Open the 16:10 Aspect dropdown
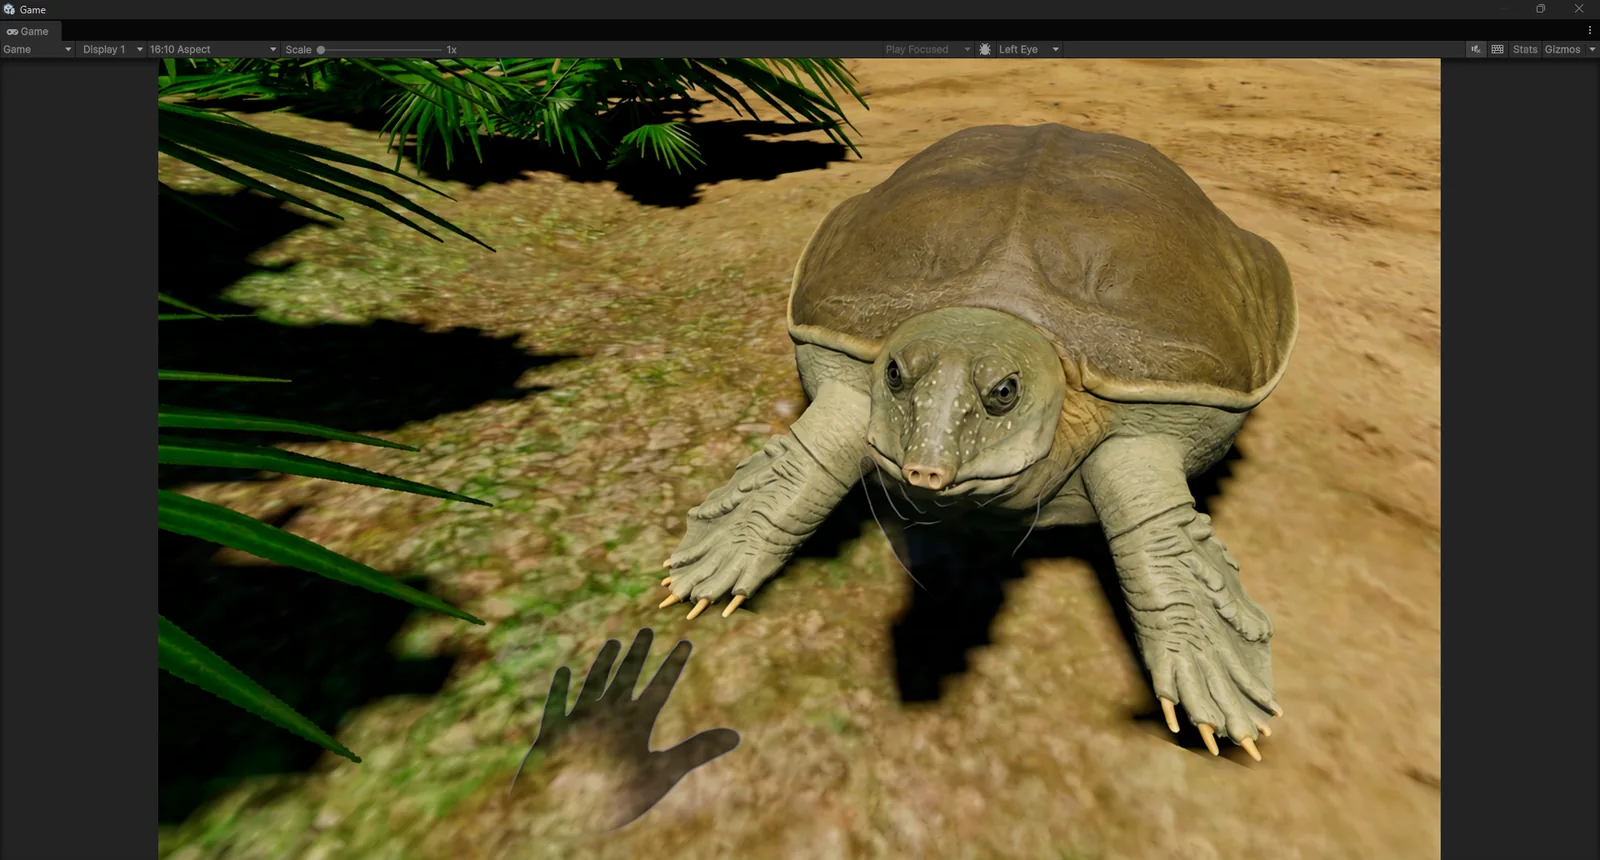The image size is (1600, 860). click(213, 49)
